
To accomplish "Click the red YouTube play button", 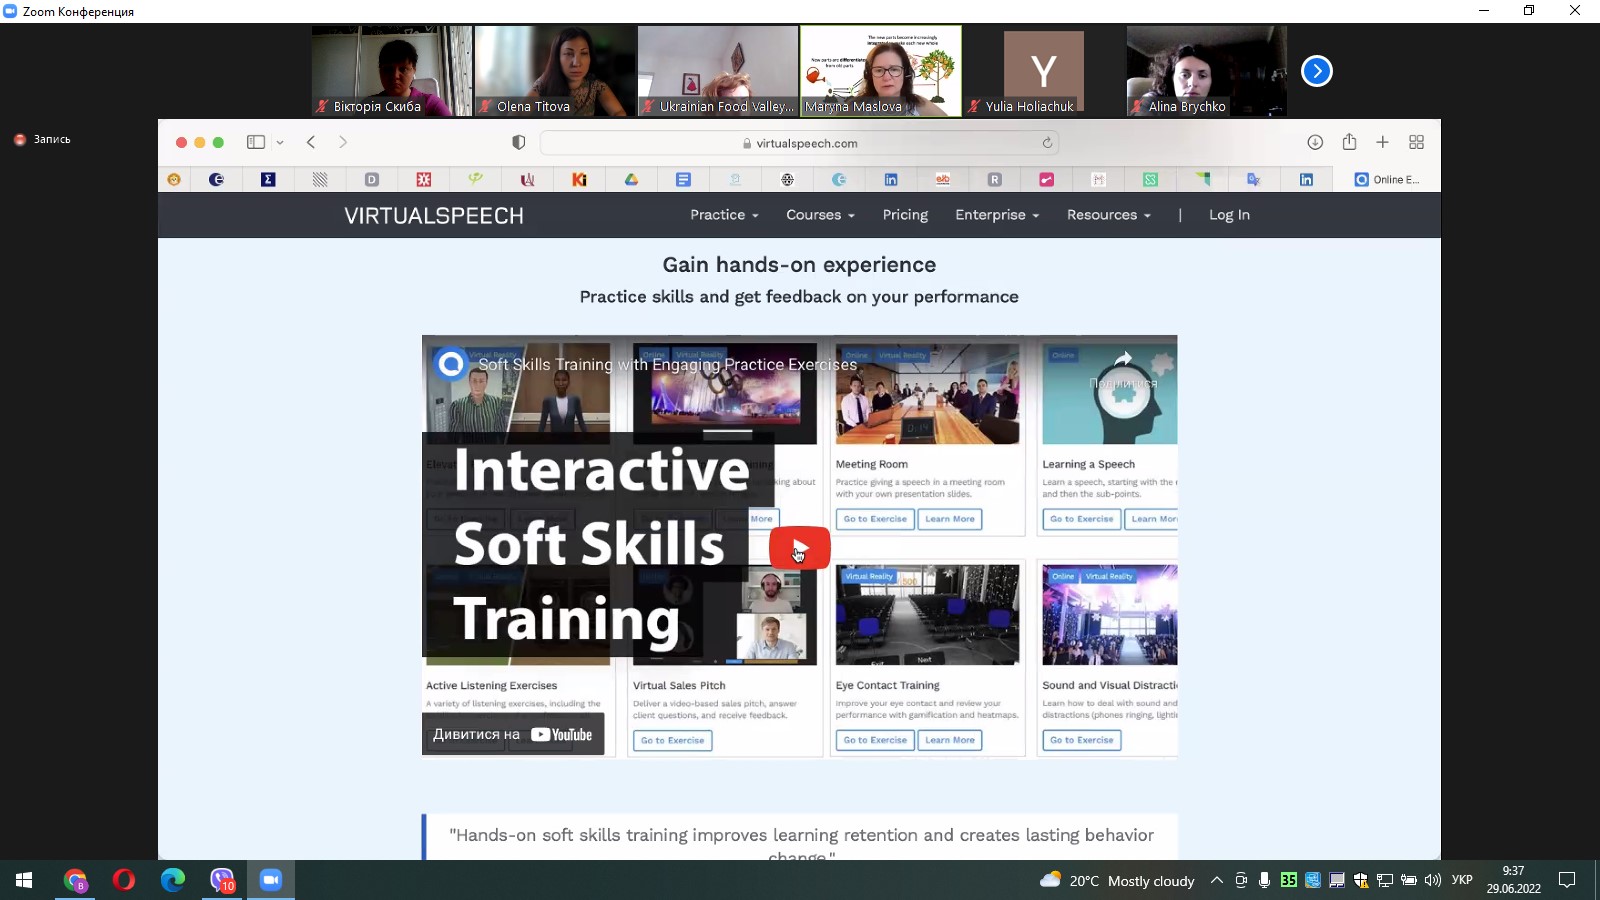I will (799, 548).
